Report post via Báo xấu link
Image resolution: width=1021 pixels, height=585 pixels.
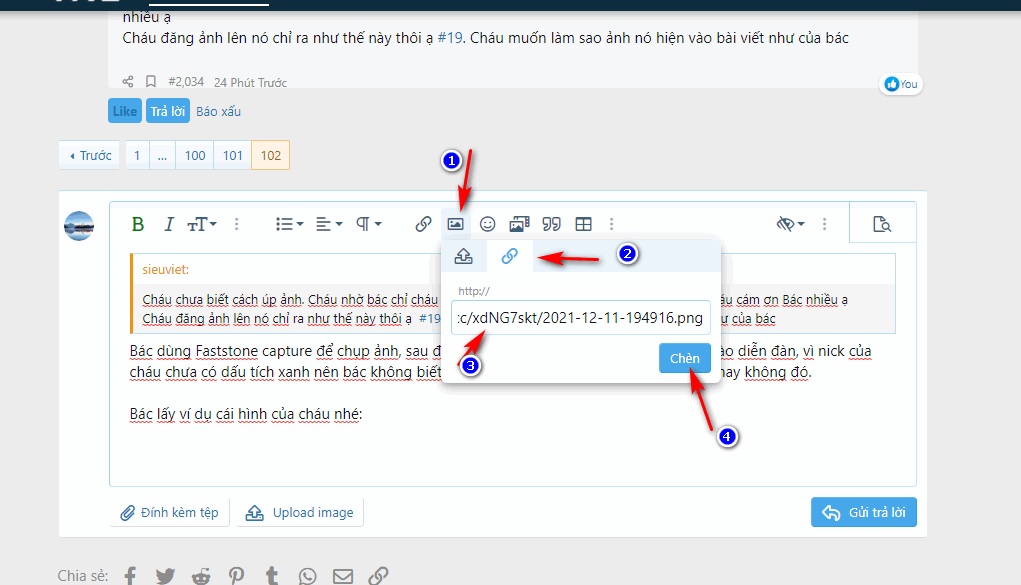point(218,111)
